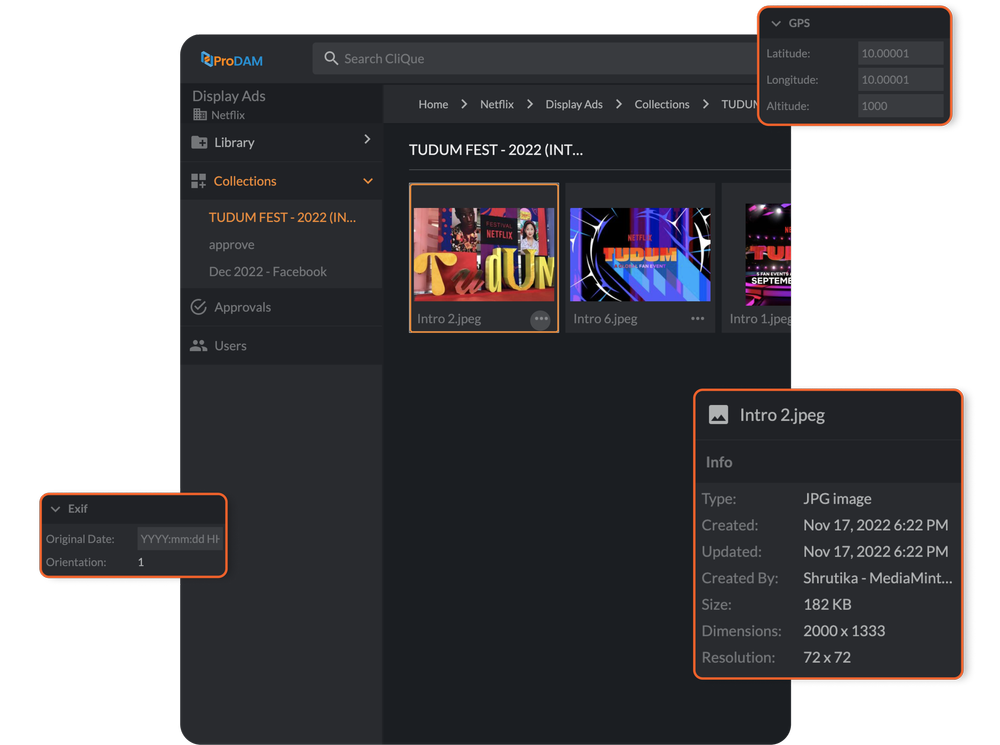The width and height of the screenshot is (1000, 745).
Task: Click the JPG image type value
Action: (x=837, y=499)
